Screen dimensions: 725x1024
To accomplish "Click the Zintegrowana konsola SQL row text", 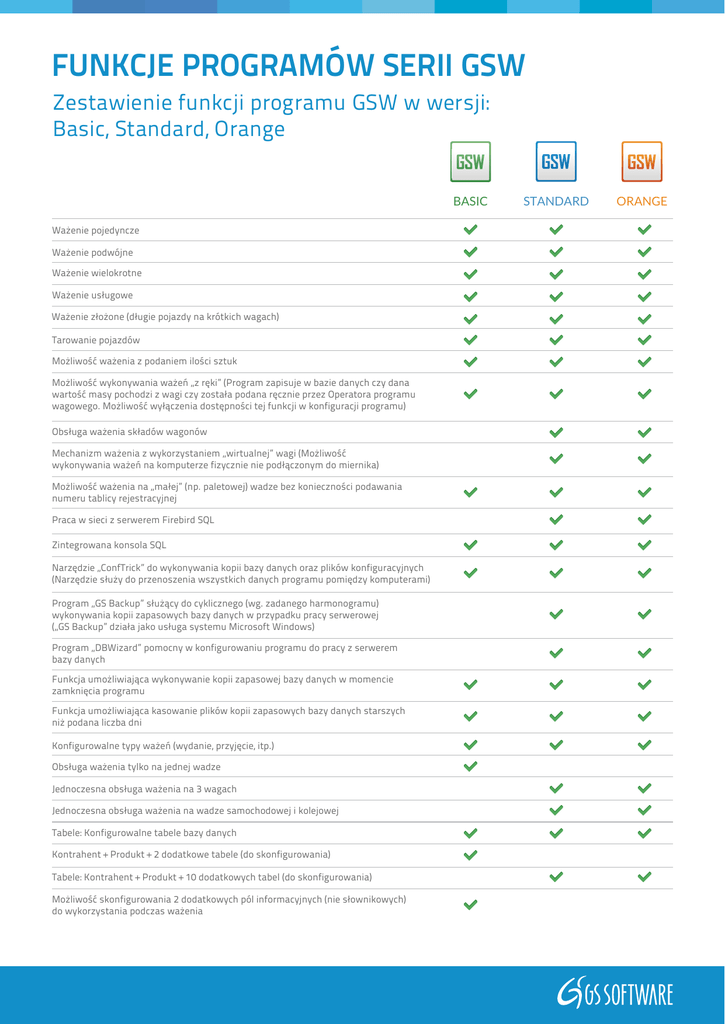I will pyautogui.click(x=109, y=546).
